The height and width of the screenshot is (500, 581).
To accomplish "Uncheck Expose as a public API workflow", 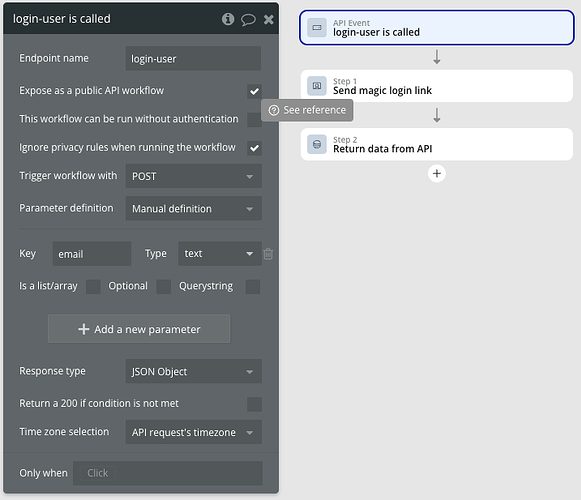I will click(255, 91).
